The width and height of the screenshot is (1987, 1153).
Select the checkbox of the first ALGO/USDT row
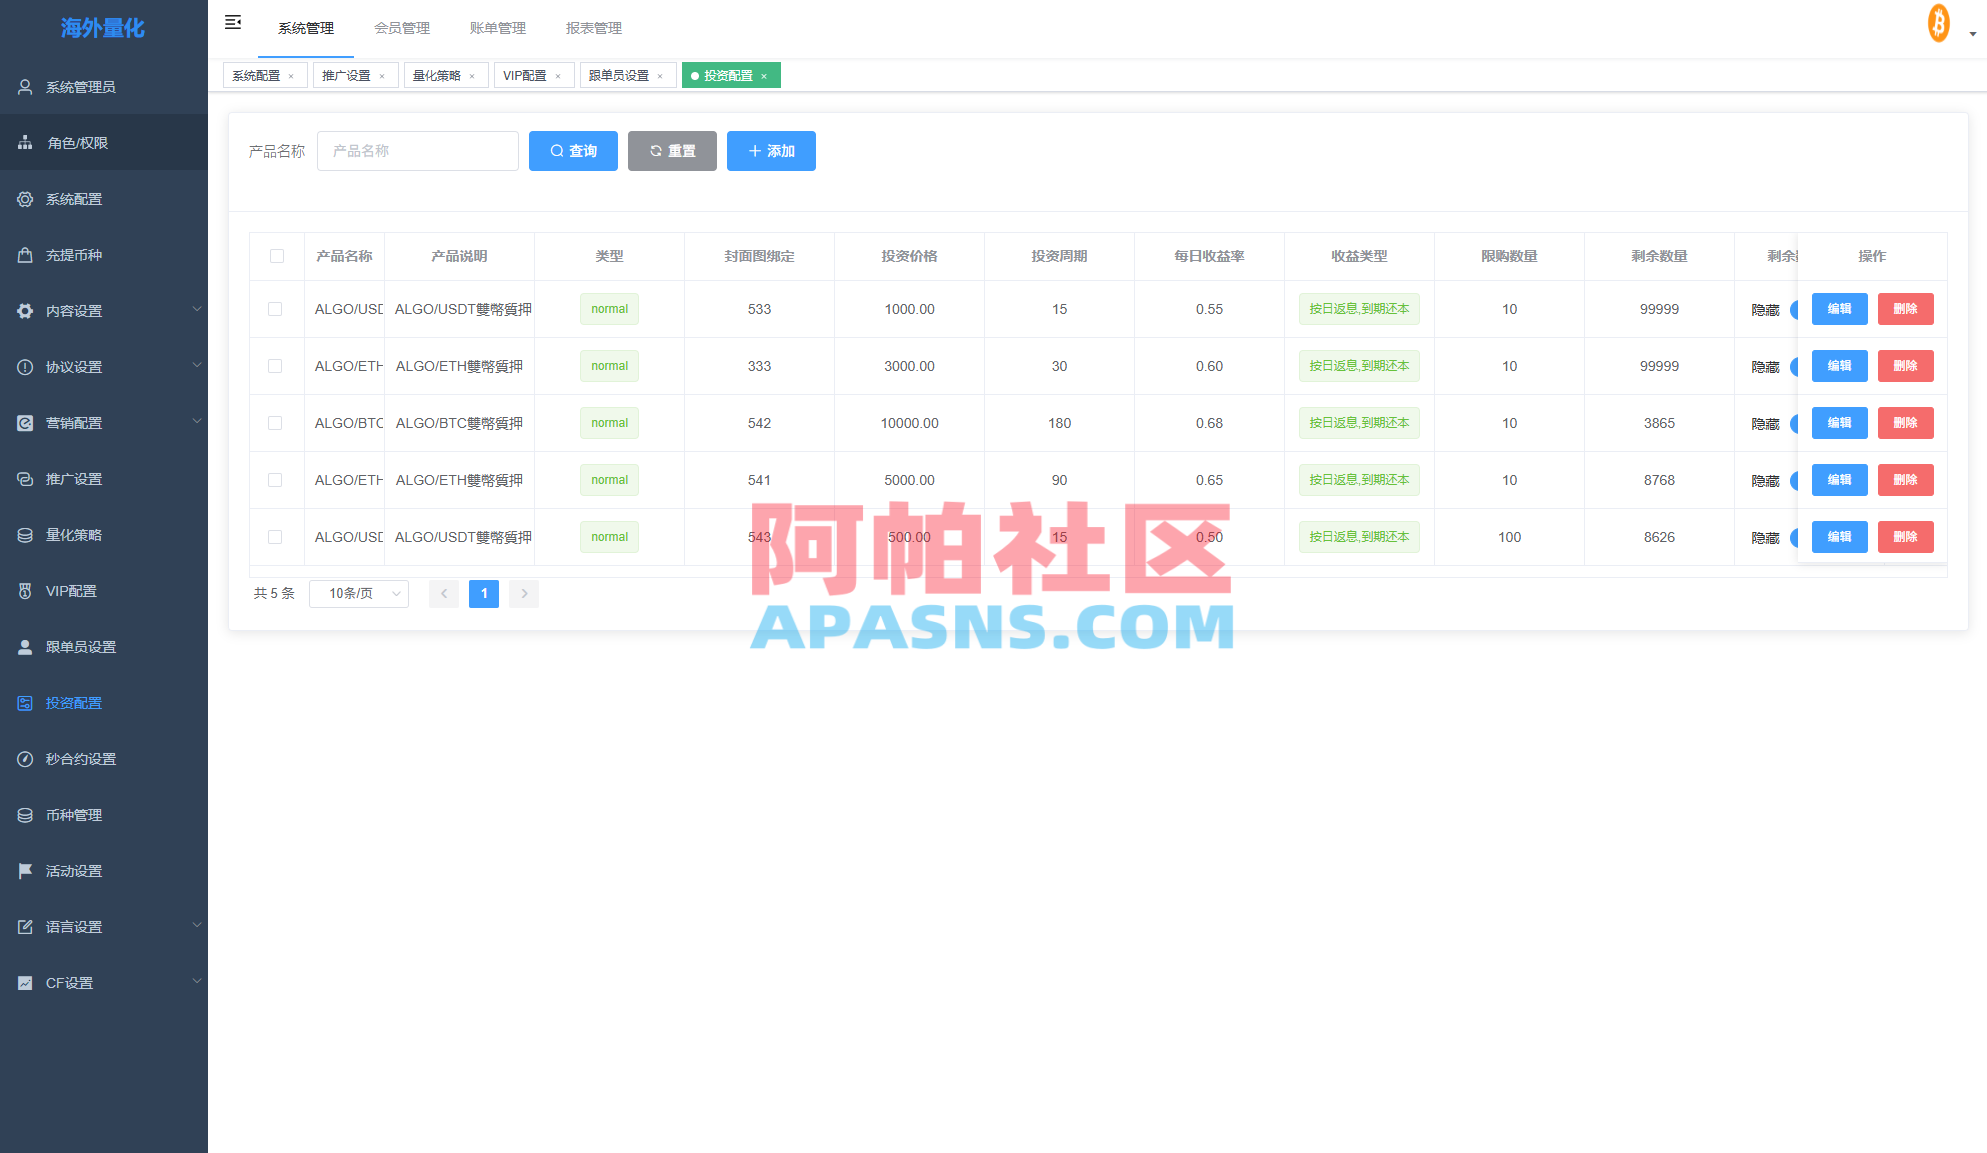point(277,309)
